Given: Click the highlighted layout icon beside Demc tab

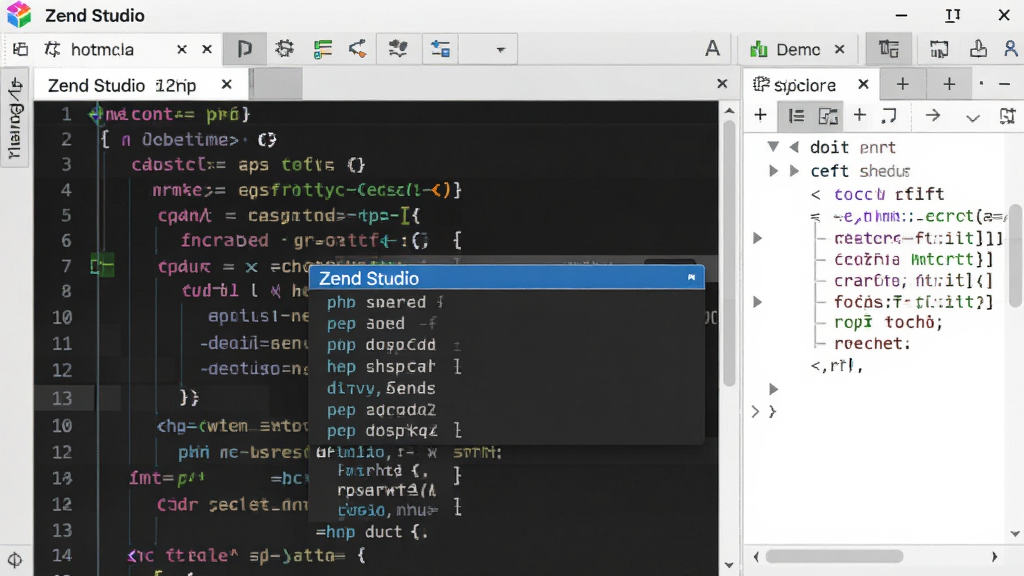Looking at the screenshot, I should 888,49.
